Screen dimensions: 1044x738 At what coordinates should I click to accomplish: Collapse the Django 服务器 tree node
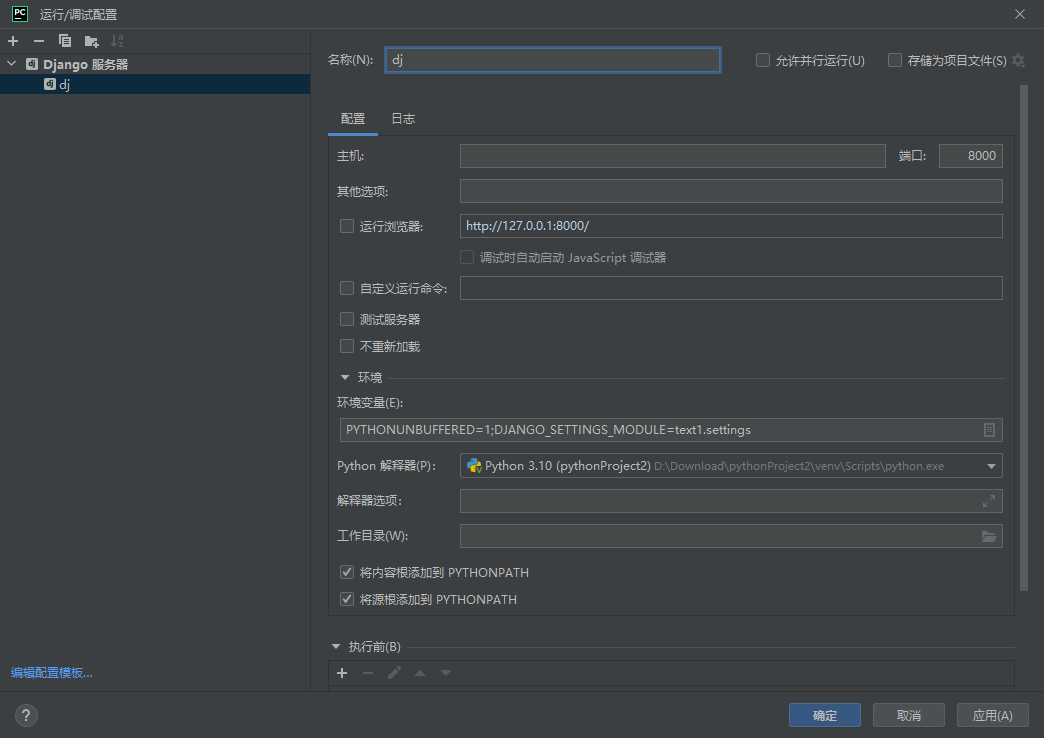(11, 64)
